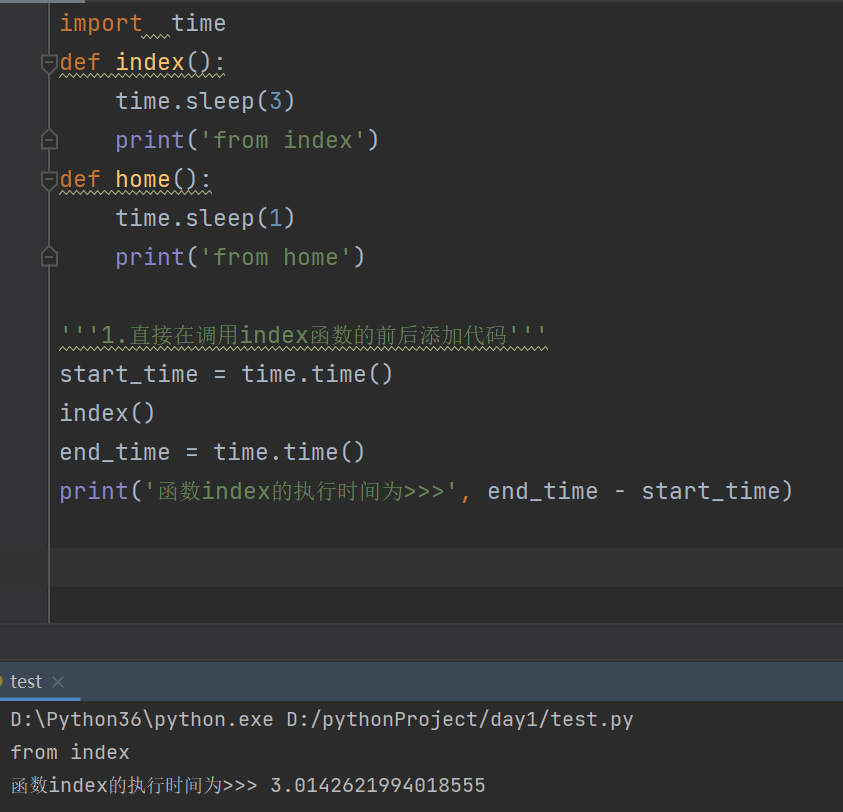Image resolution: width=843 pixels, height=812 pixels.
Task: Click the index() call line
Action: click(x=107, y=413)
